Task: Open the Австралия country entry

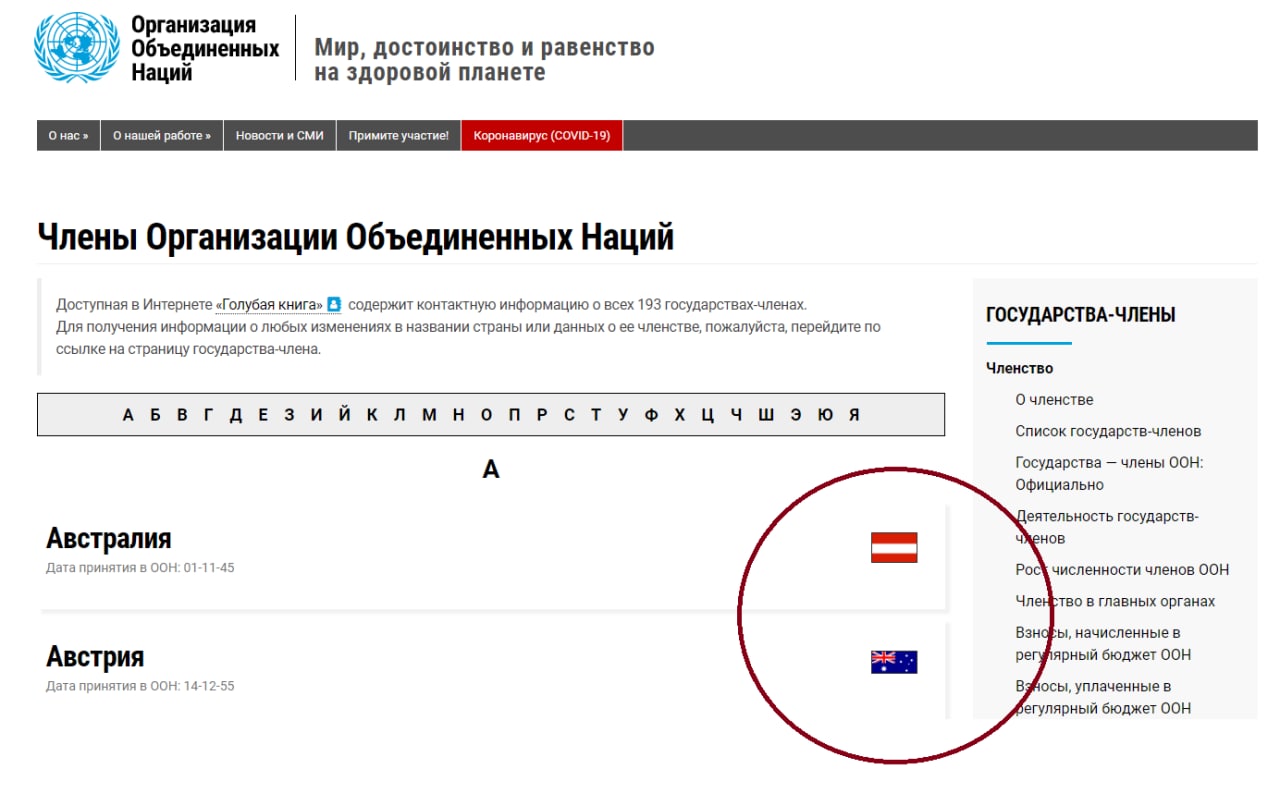Action: click(108, 538)
